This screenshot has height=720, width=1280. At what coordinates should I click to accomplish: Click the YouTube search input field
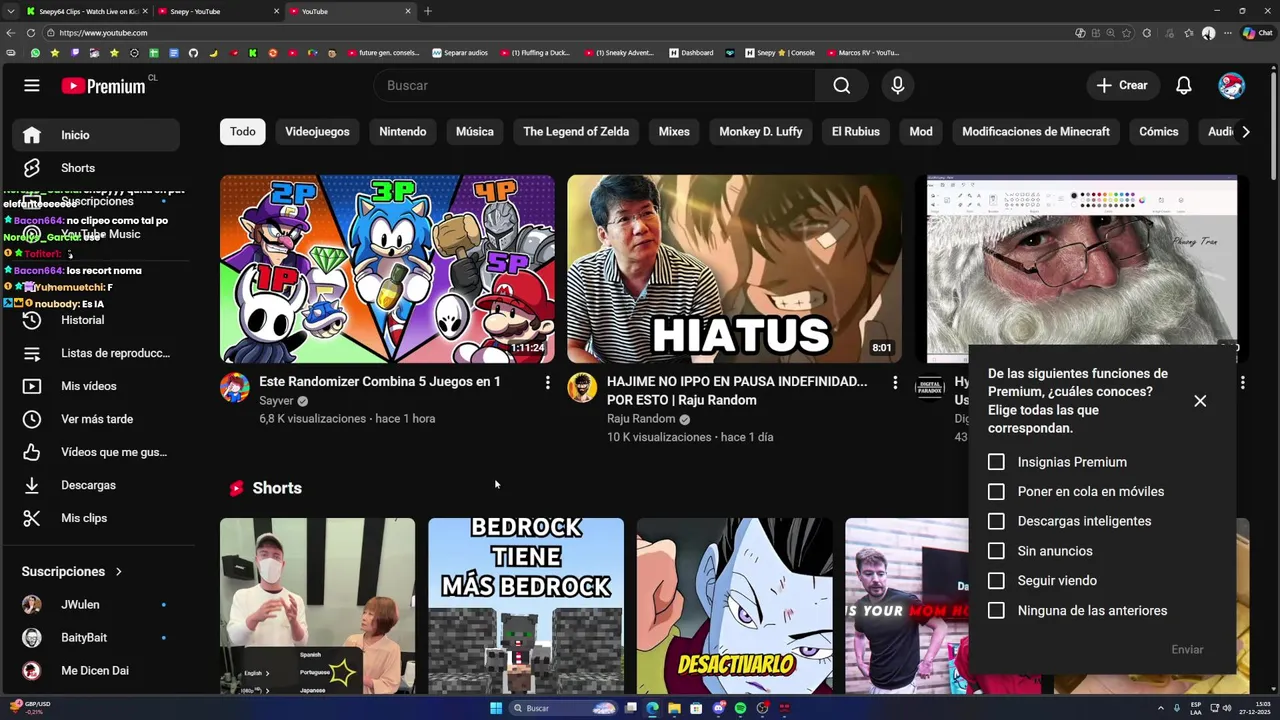tap(594, 86)
